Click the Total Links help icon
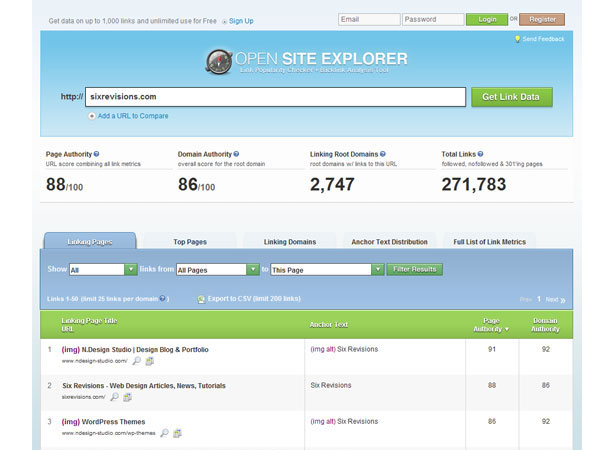The width and height of the screenshot is (615, 450). pos(480,154)
